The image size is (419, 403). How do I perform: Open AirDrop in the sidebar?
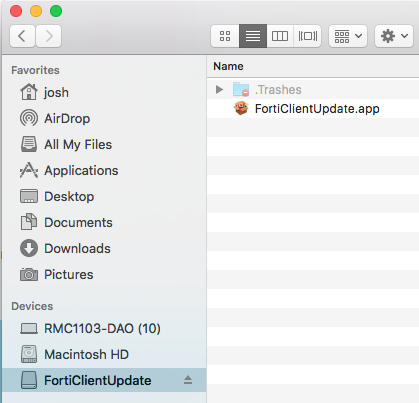(67, 118)
